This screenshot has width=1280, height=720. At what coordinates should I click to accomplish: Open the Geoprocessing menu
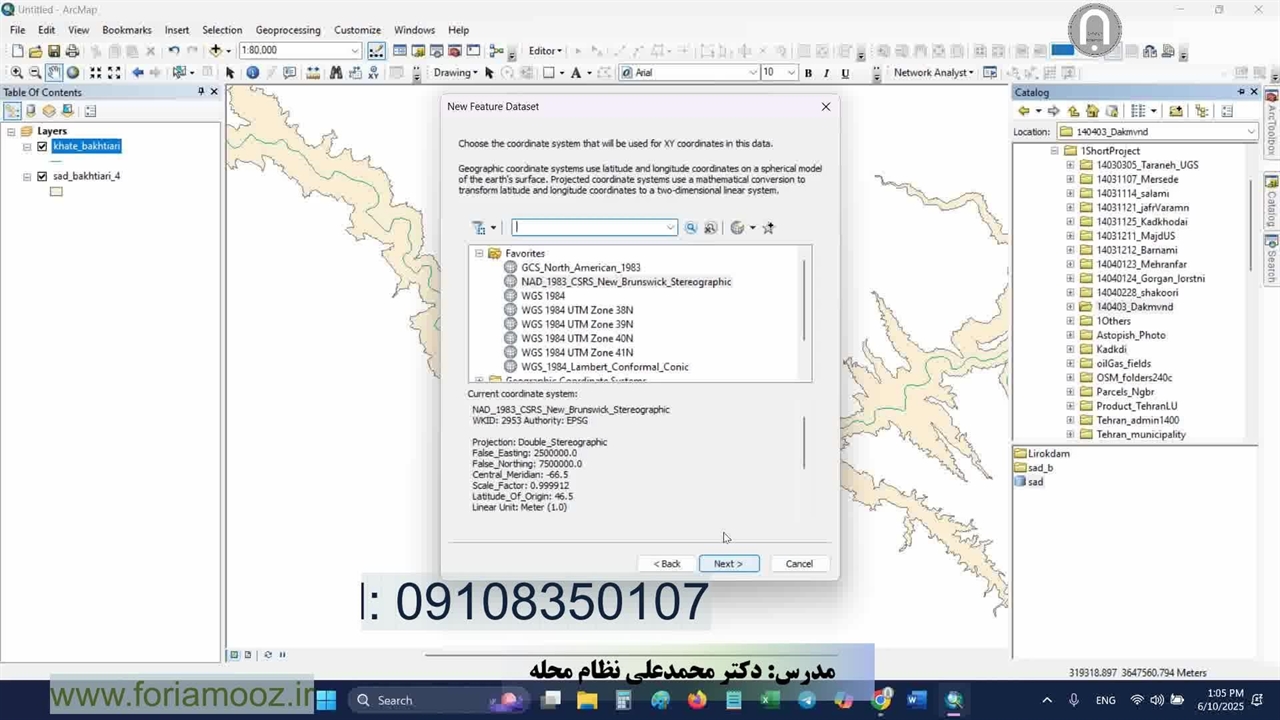(287, 30)
